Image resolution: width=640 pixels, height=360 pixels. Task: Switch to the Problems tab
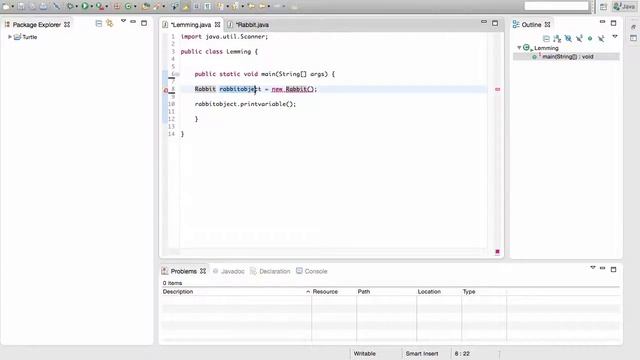(x=184, y=271)
